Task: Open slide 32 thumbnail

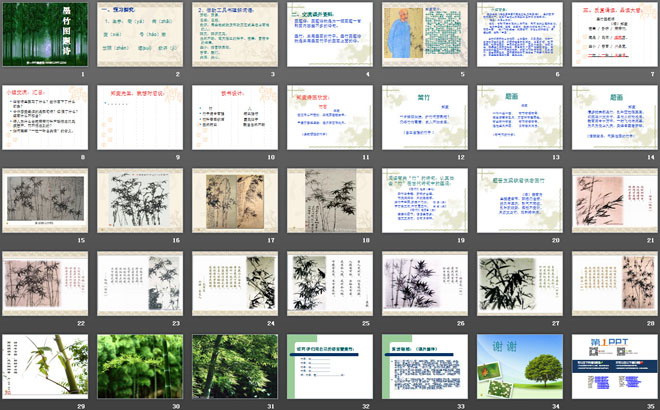Action: 330,367
